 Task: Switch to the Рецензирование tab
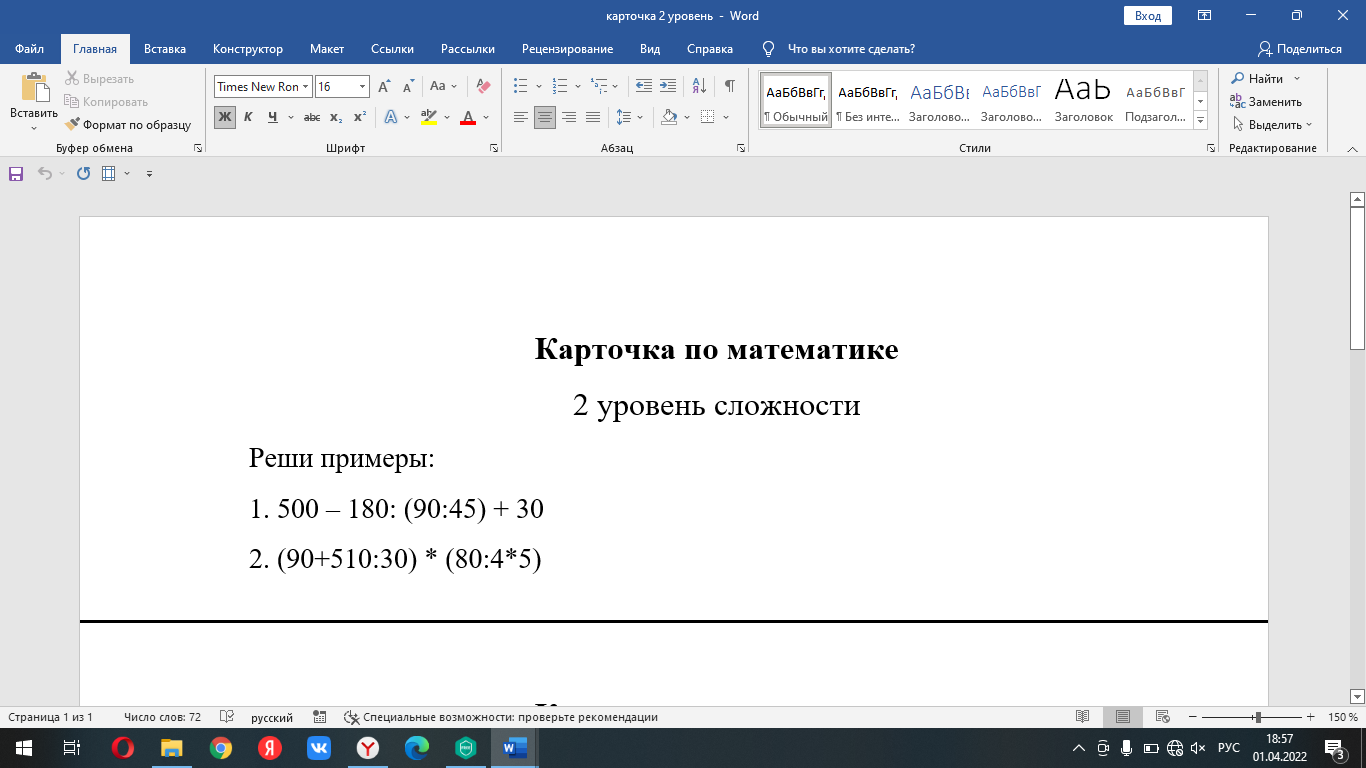(x=567, y=48)
